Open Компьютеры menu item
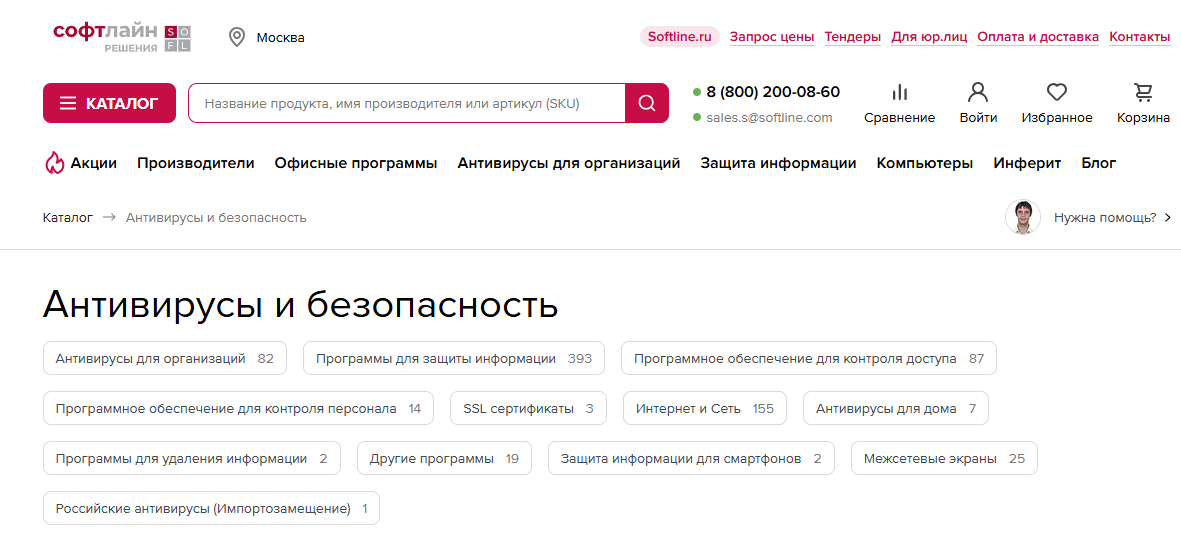1181x538 pixels. click(x=925, y=163)
